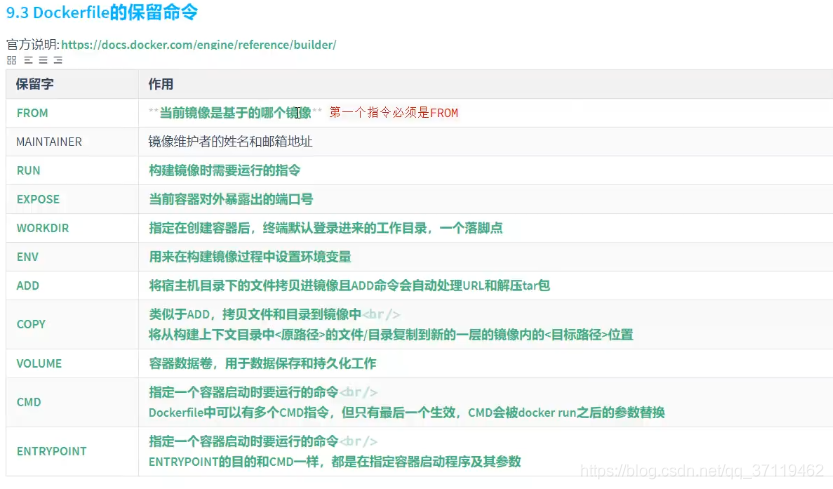Click the '9.3 Dockerfile的保留命令' heading
This screenshot has width=833, height=489.
click(x=102, y=12)
